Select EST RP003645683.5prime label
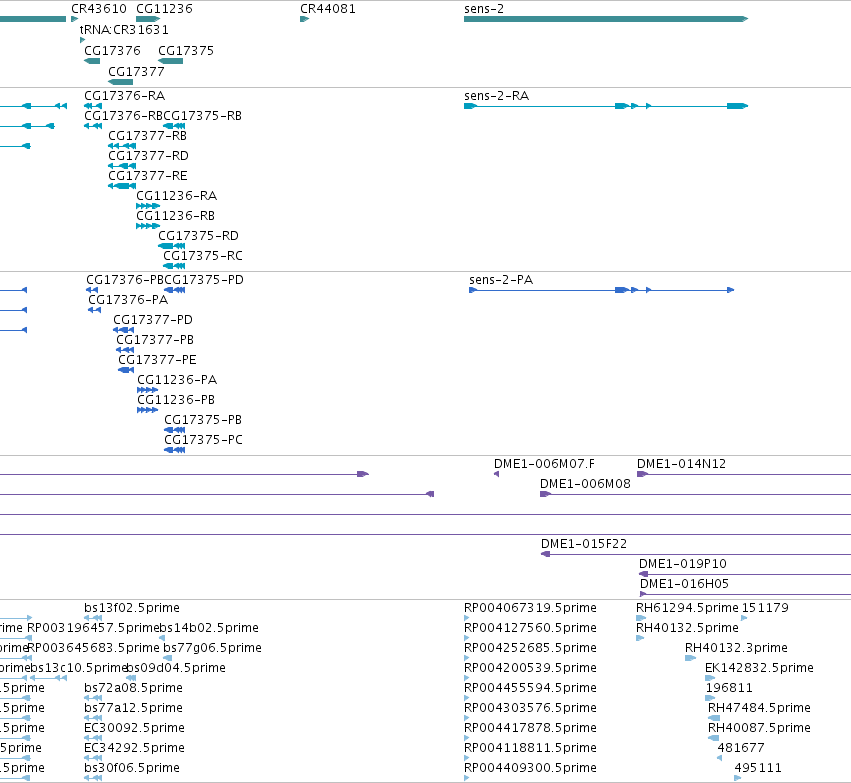851x783 pixels. point(93,648)
